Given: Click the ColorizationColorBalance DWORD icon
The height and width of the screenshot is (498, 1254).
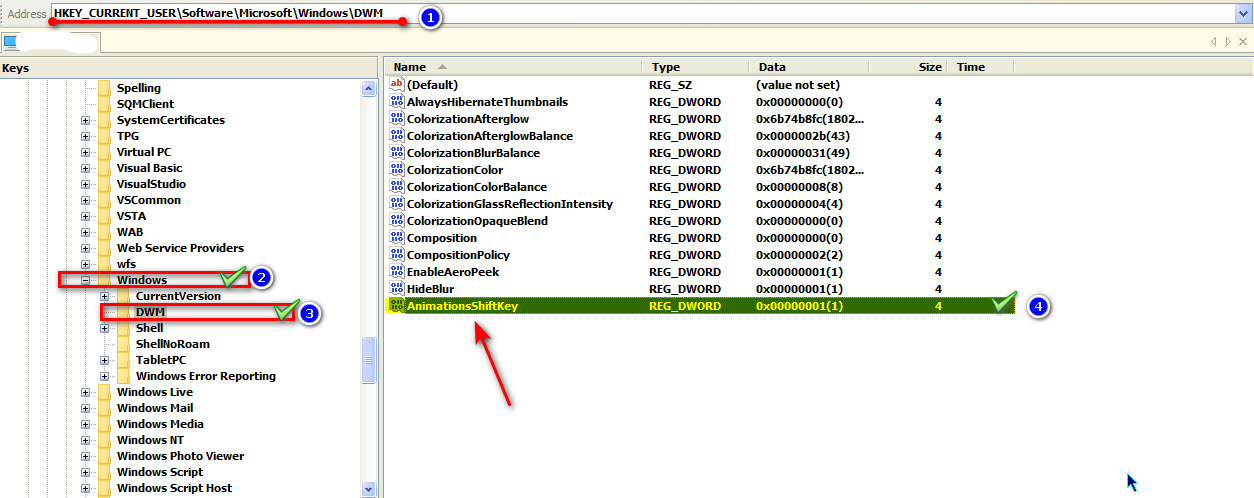Looking at the screenshot, I should point(396,187).
